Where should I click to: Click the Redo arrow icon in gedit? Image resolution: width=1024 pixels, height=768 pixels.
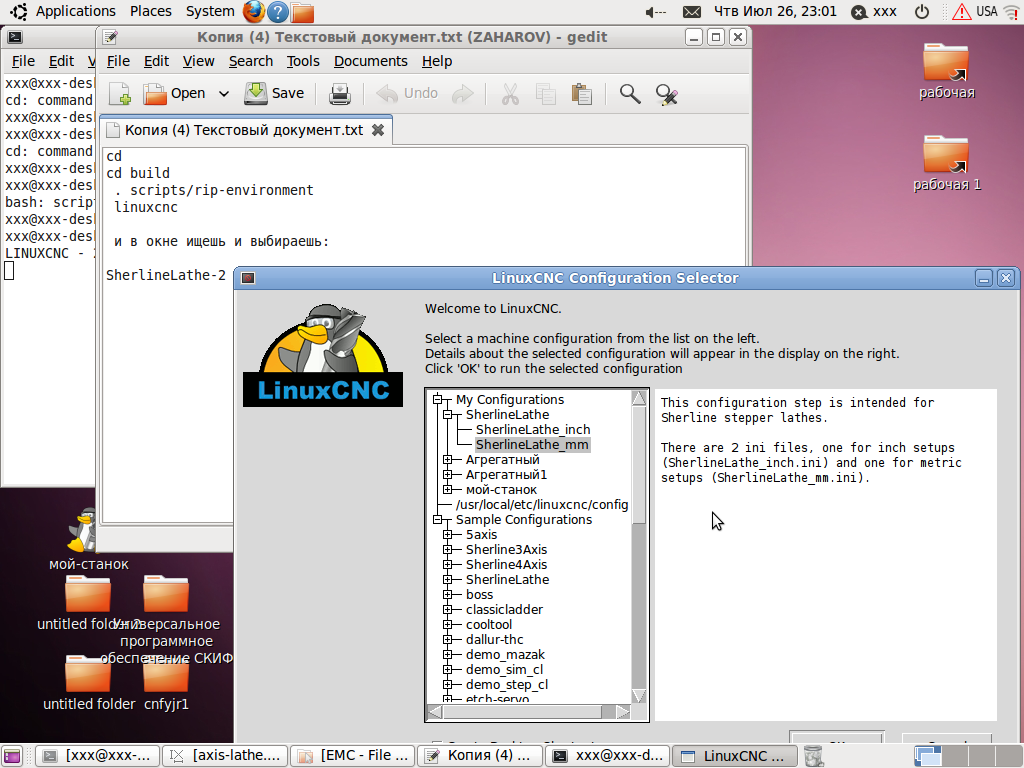pos(463,94)
